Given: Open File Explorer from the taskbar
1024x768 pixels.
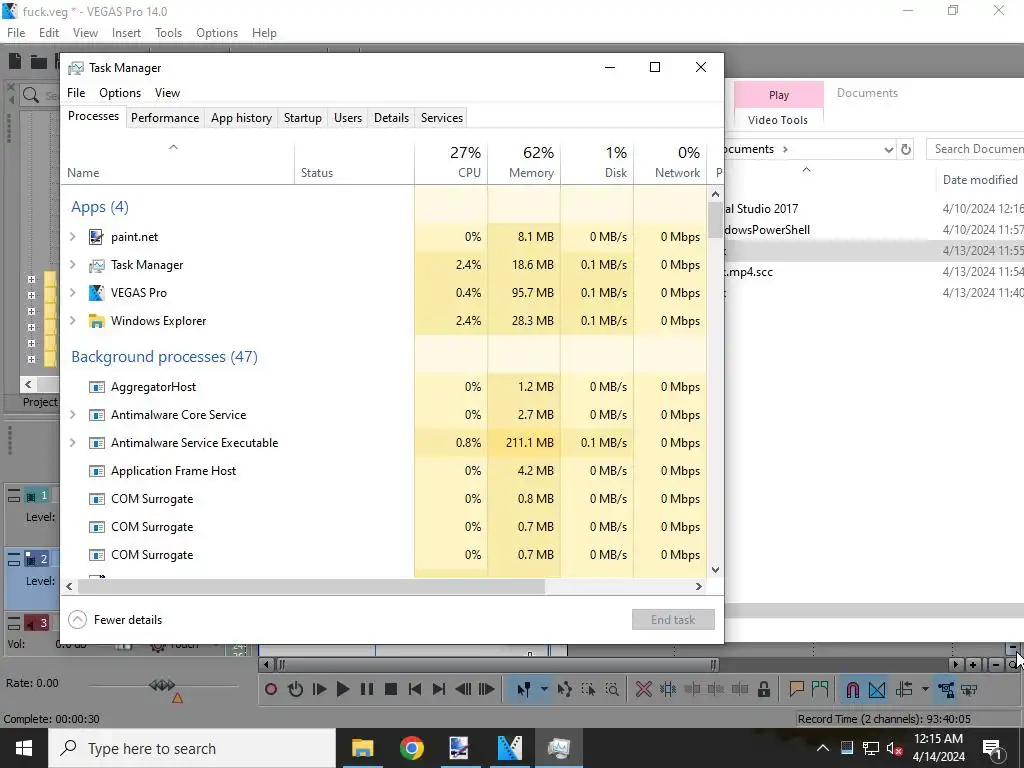Looking at the screenshot, I should point(362,748).
